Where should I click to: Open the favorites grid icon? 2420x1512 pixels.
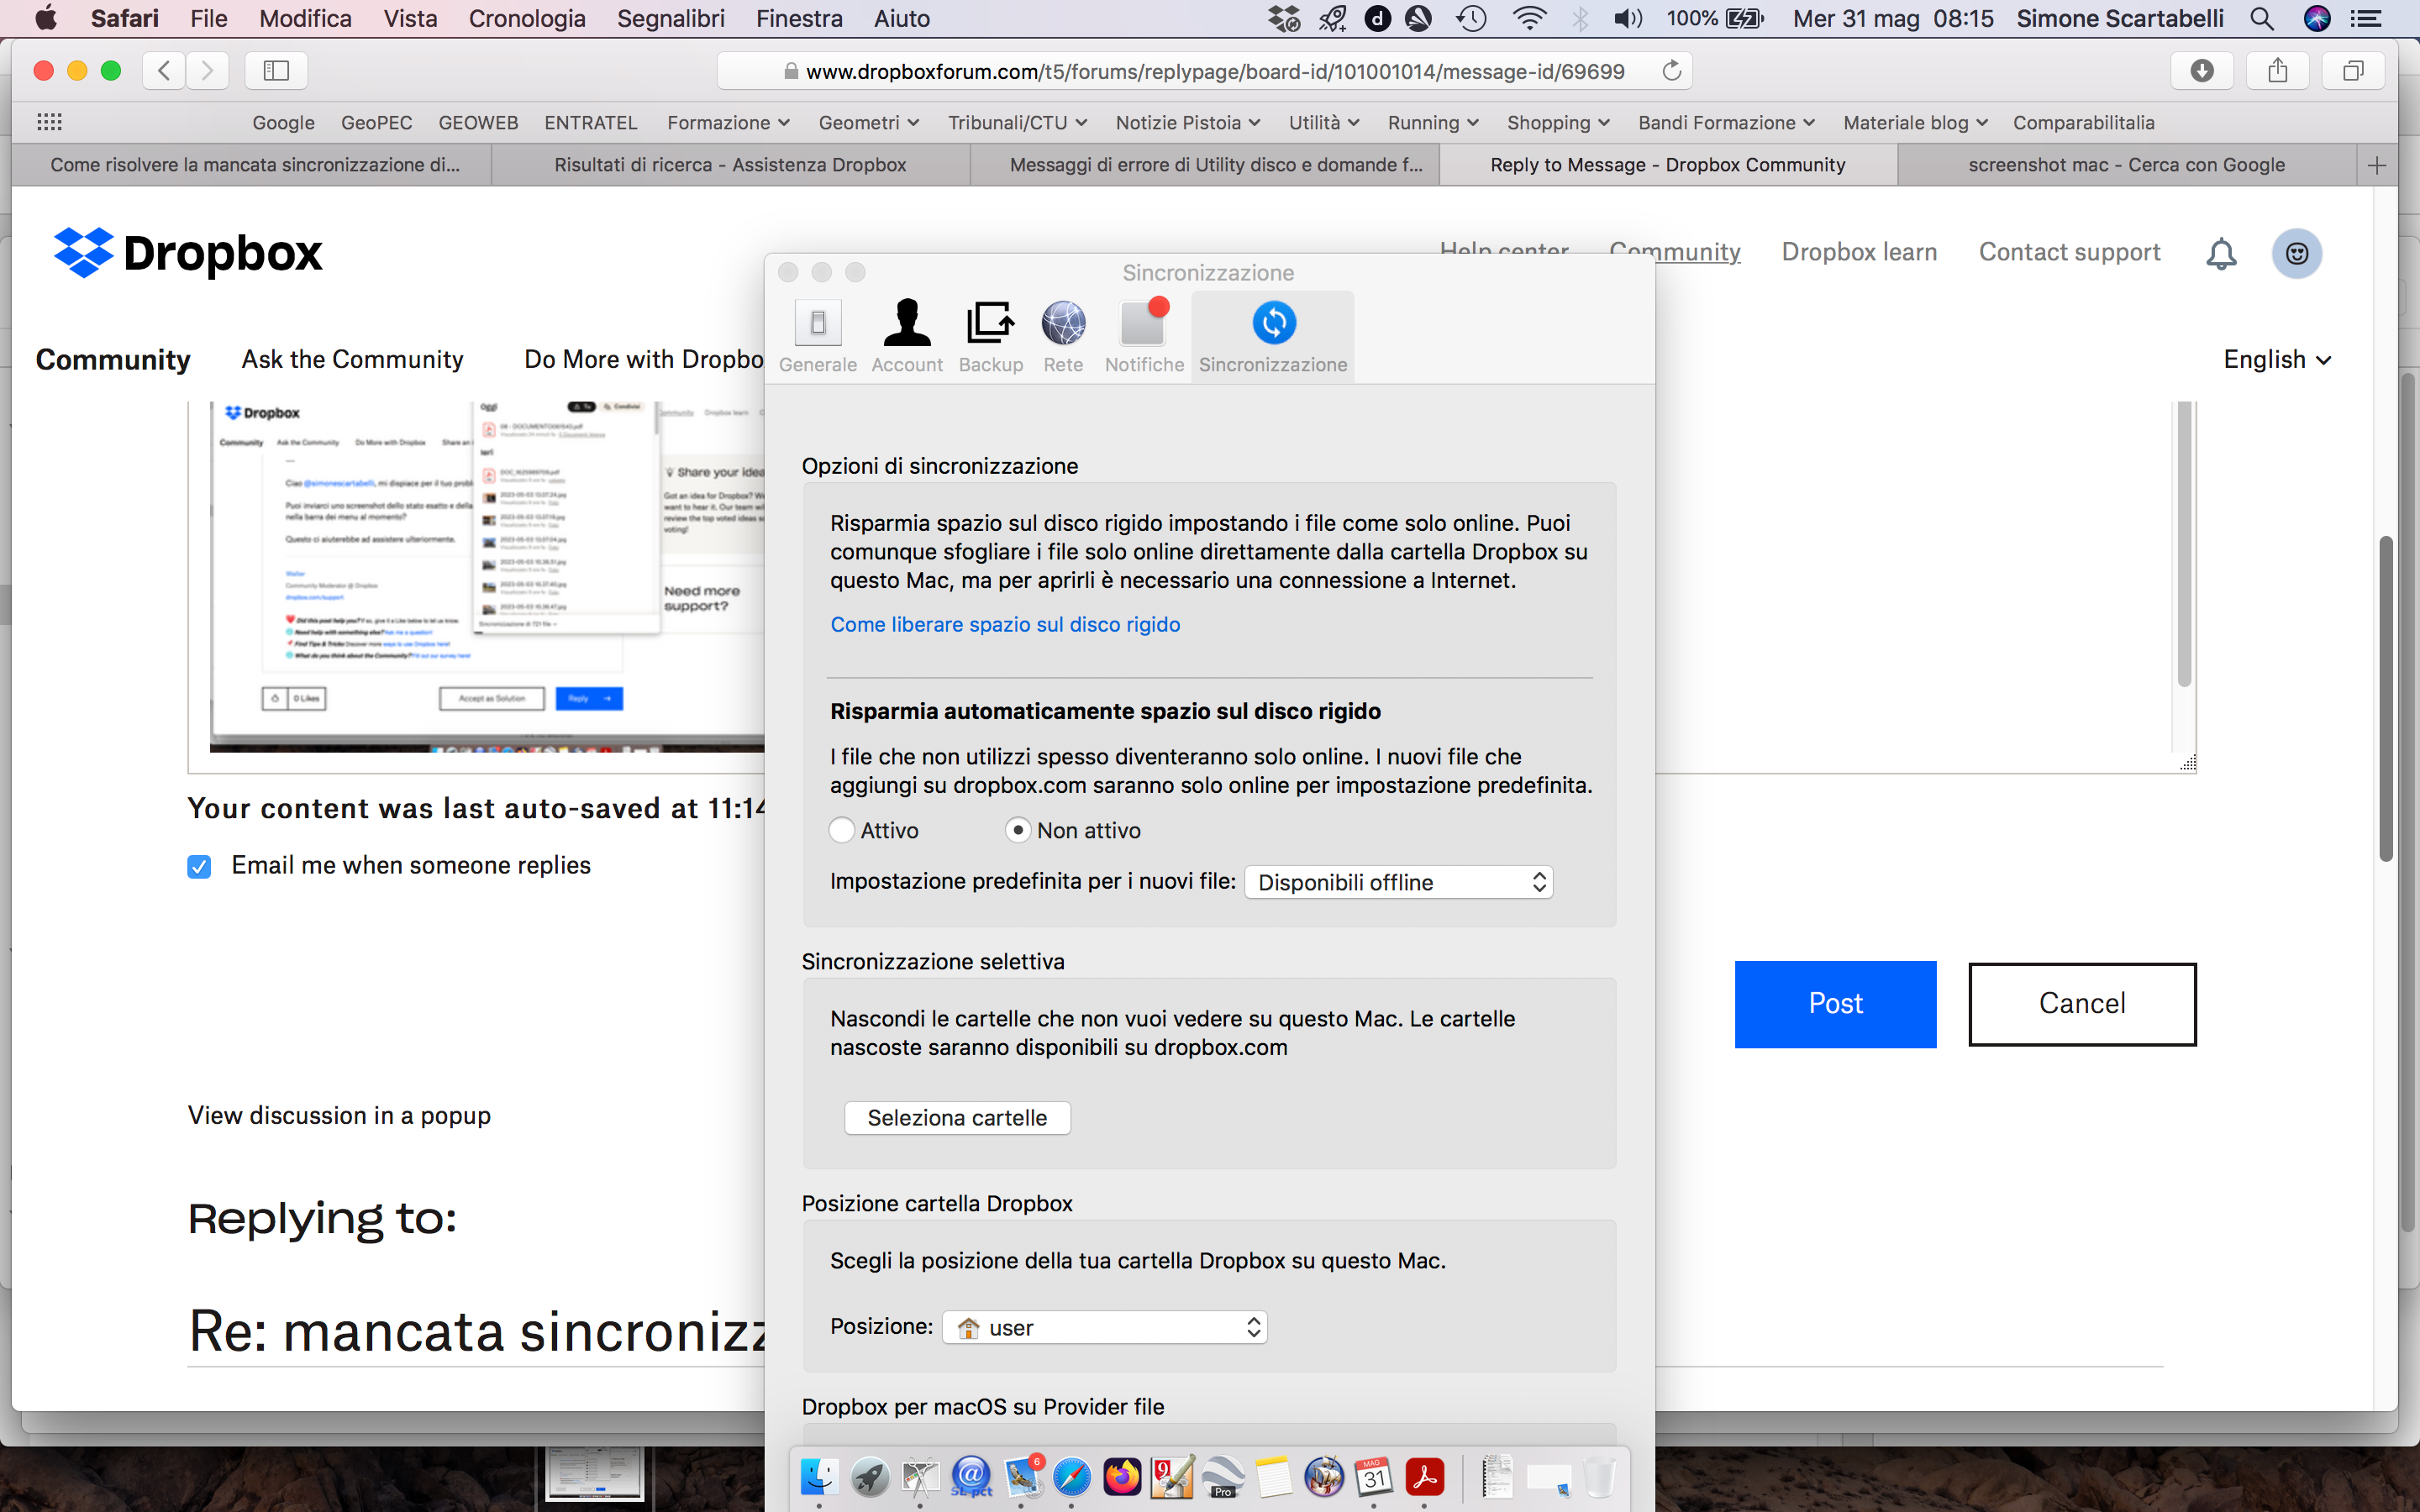[49, 122]
